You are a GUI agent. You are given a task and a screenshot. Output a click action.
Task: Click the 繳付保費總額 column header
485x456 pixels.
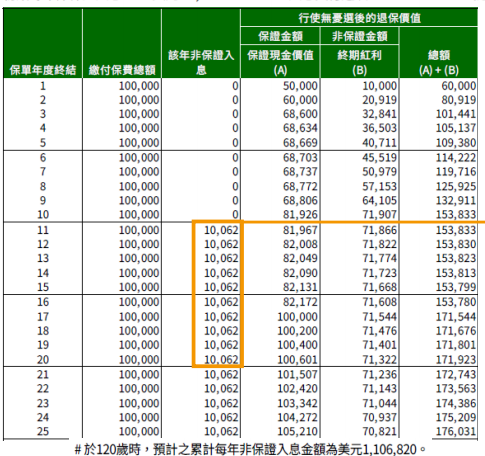(x=122, y=70)
